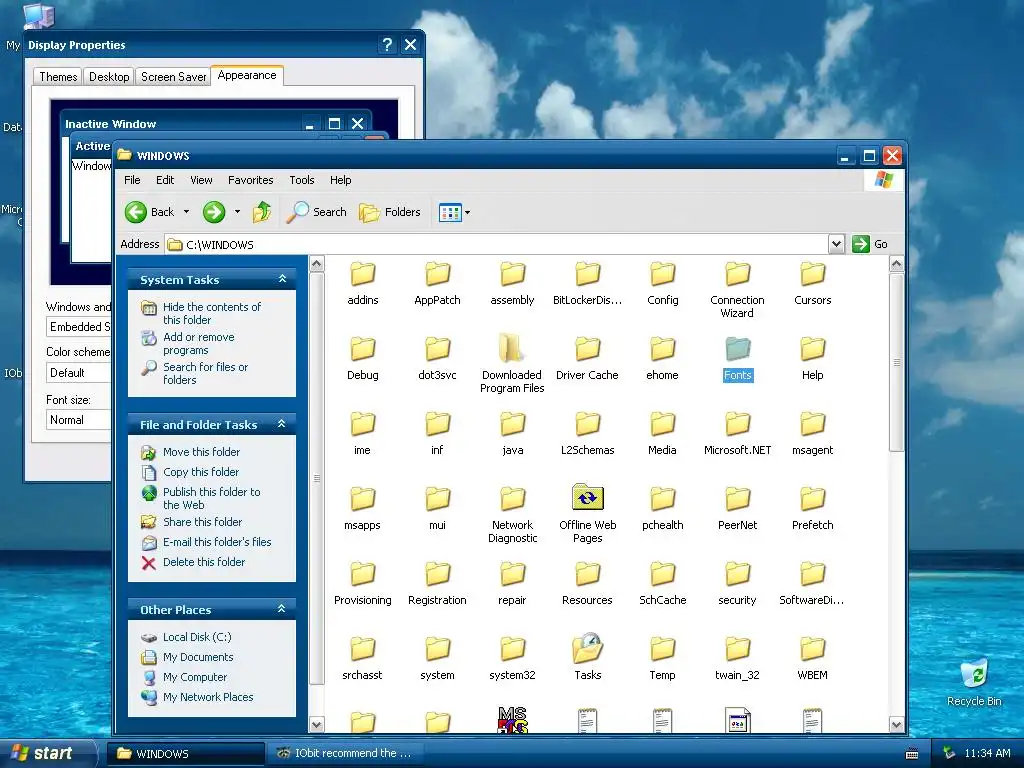Switch to Themes tab in Display Properties

(x=58, y=76)
